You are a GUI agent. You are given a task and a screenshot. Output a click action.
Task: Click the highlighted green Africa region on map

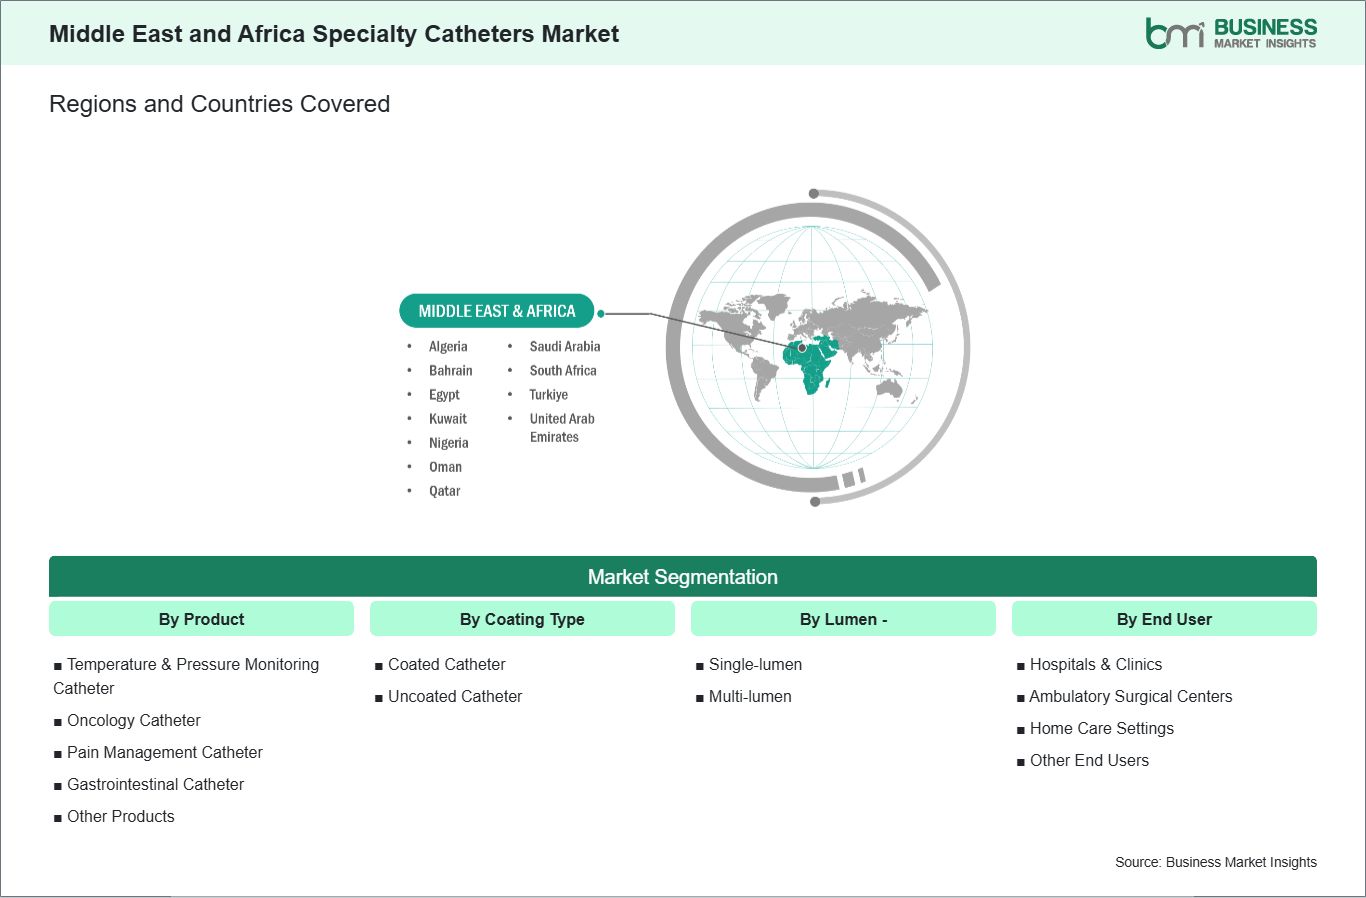[812, 368]
